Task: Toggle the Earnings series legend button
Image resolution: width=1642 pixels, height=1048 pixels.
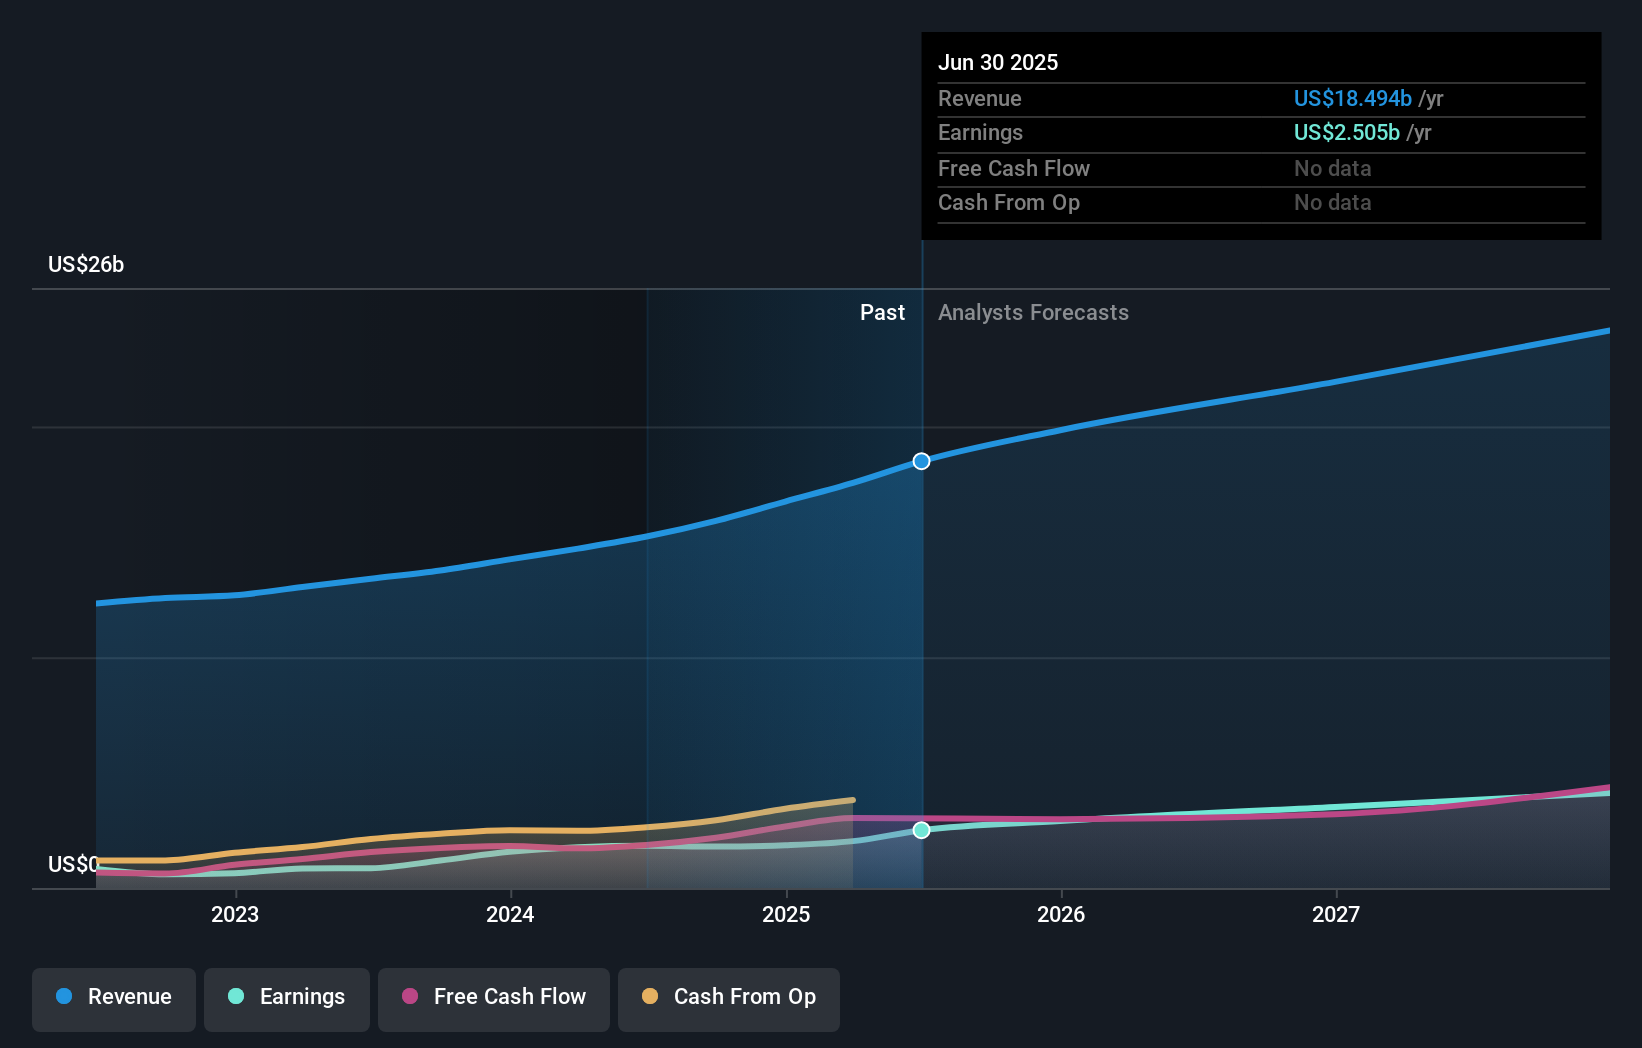Action: [287, 999]
